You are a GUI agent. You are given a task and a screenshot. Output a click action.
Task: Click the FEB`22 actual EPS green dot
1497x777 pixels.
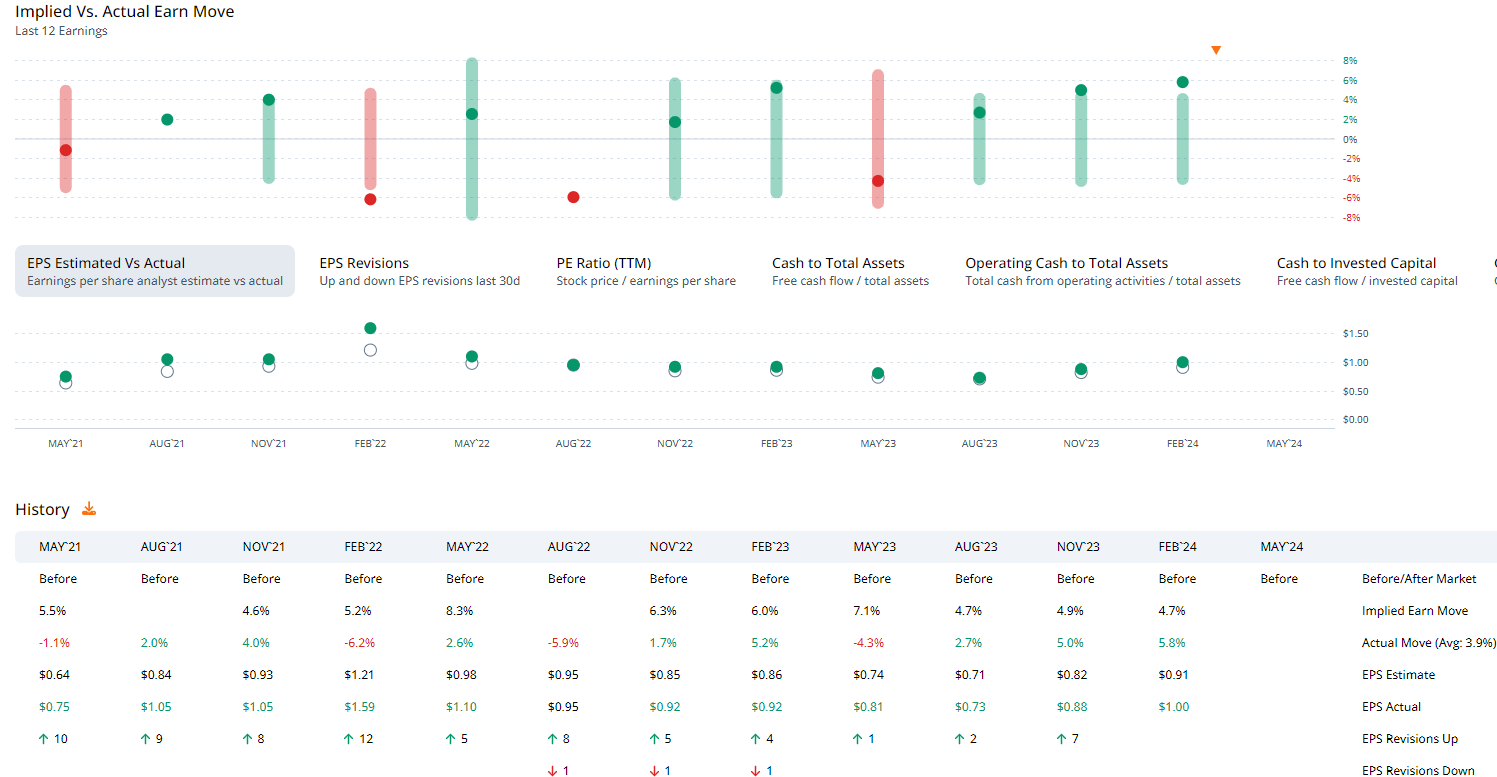[370, 328]
